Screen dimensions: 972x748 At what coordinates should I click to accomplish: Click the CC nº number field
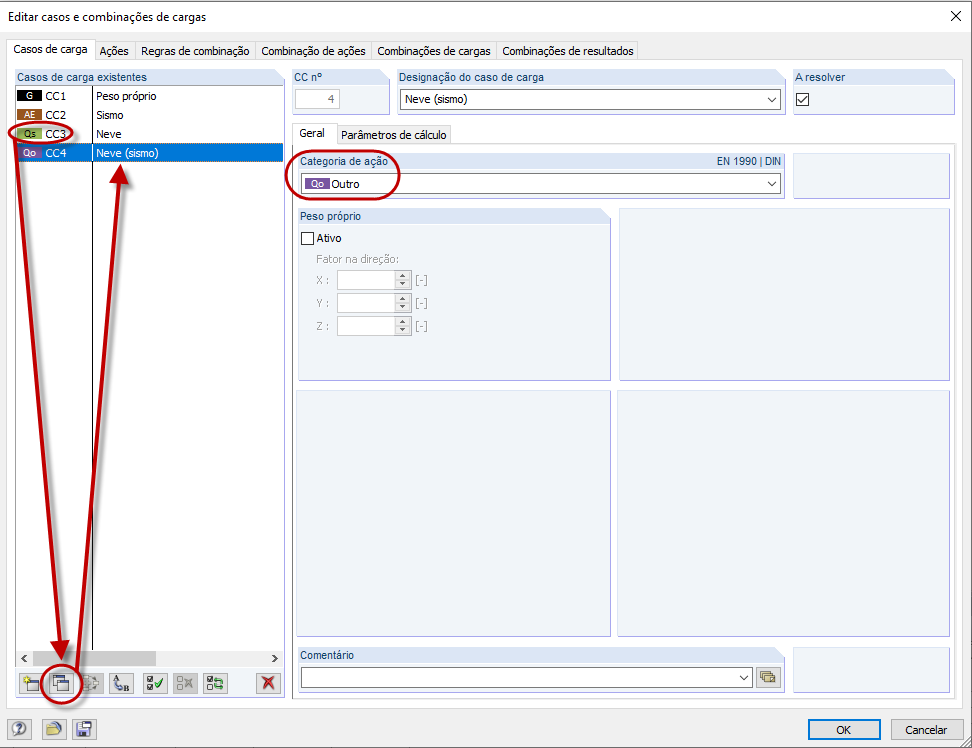pyautogui.click(x=317, y=99)
